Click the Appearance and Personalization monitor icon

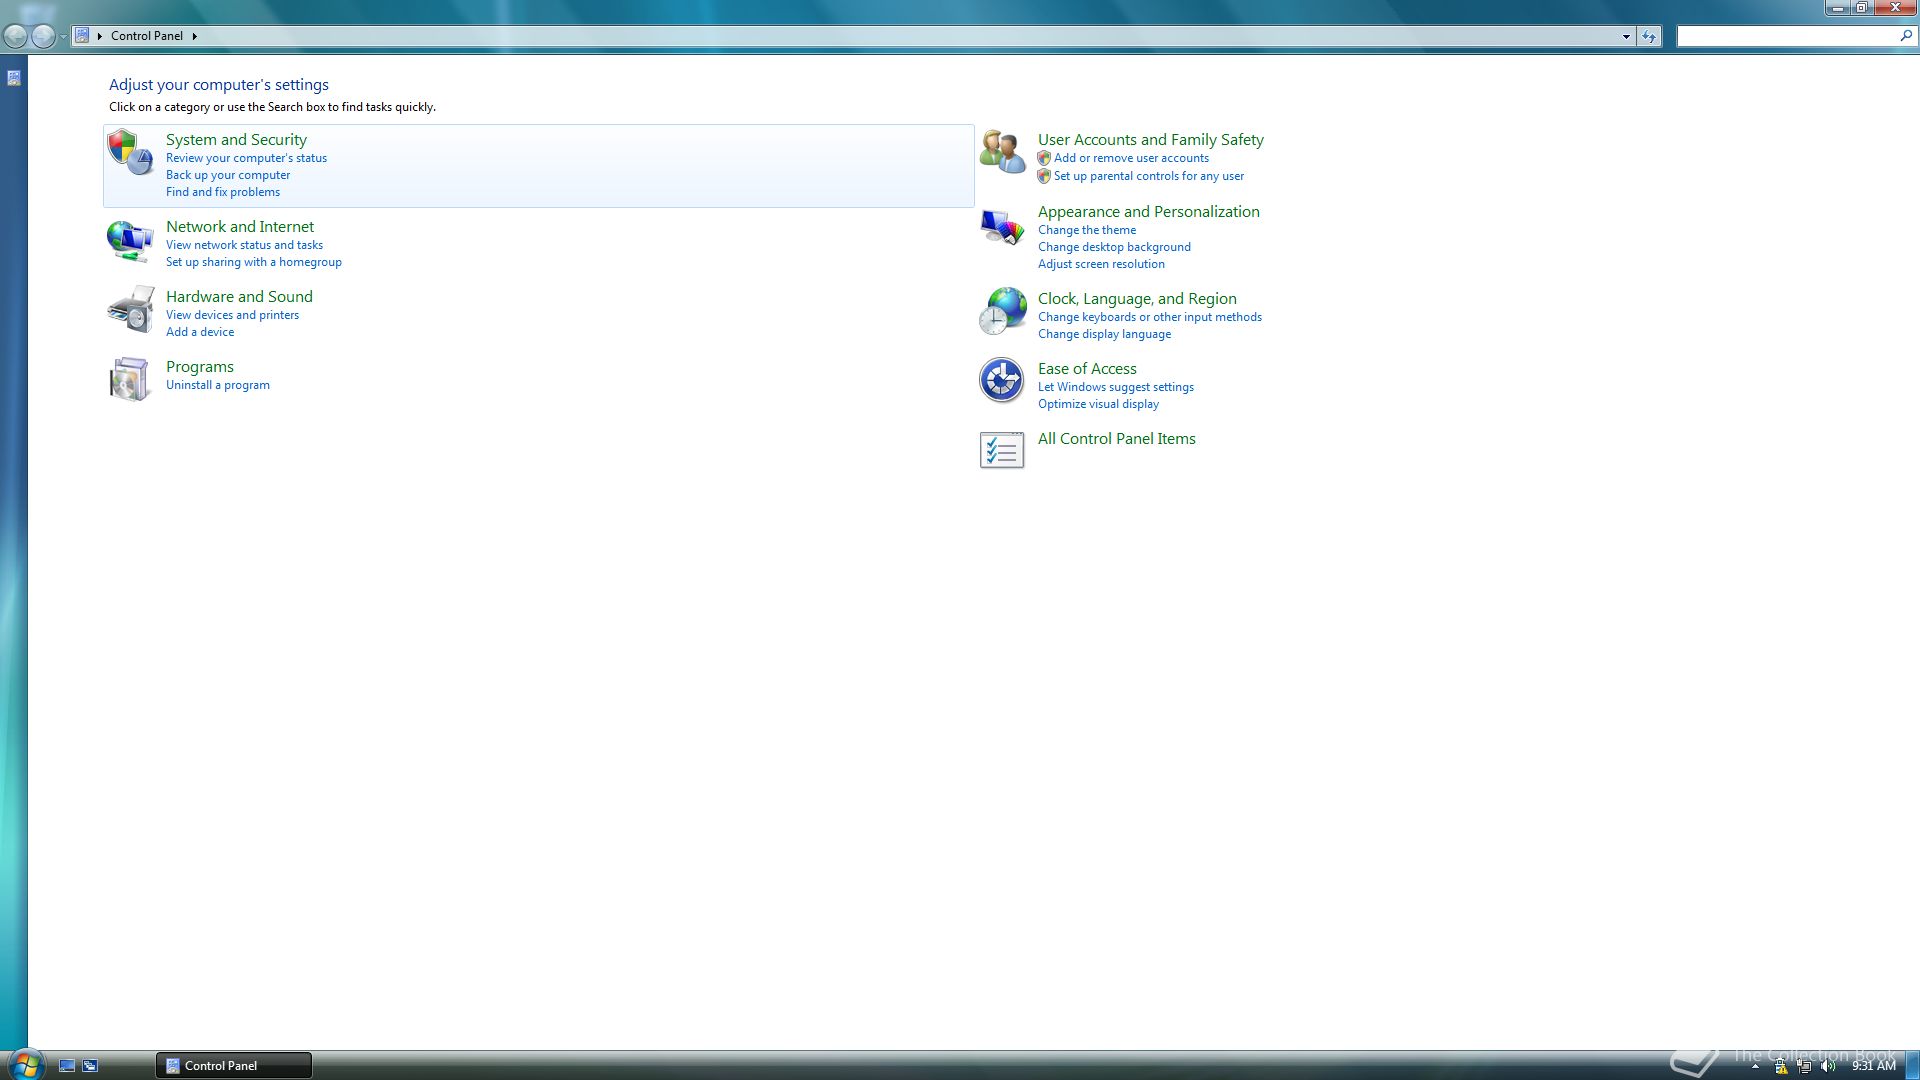click(x=1002, y=227)
